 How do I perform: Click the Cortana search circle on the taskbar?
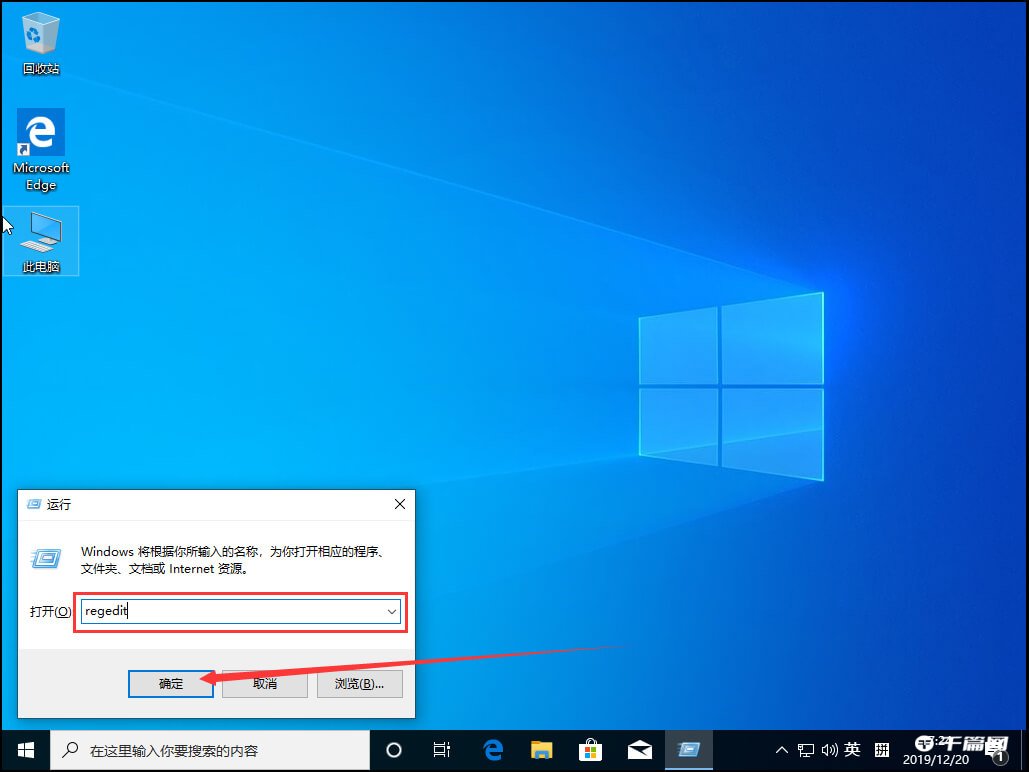(x=393, y=749)
